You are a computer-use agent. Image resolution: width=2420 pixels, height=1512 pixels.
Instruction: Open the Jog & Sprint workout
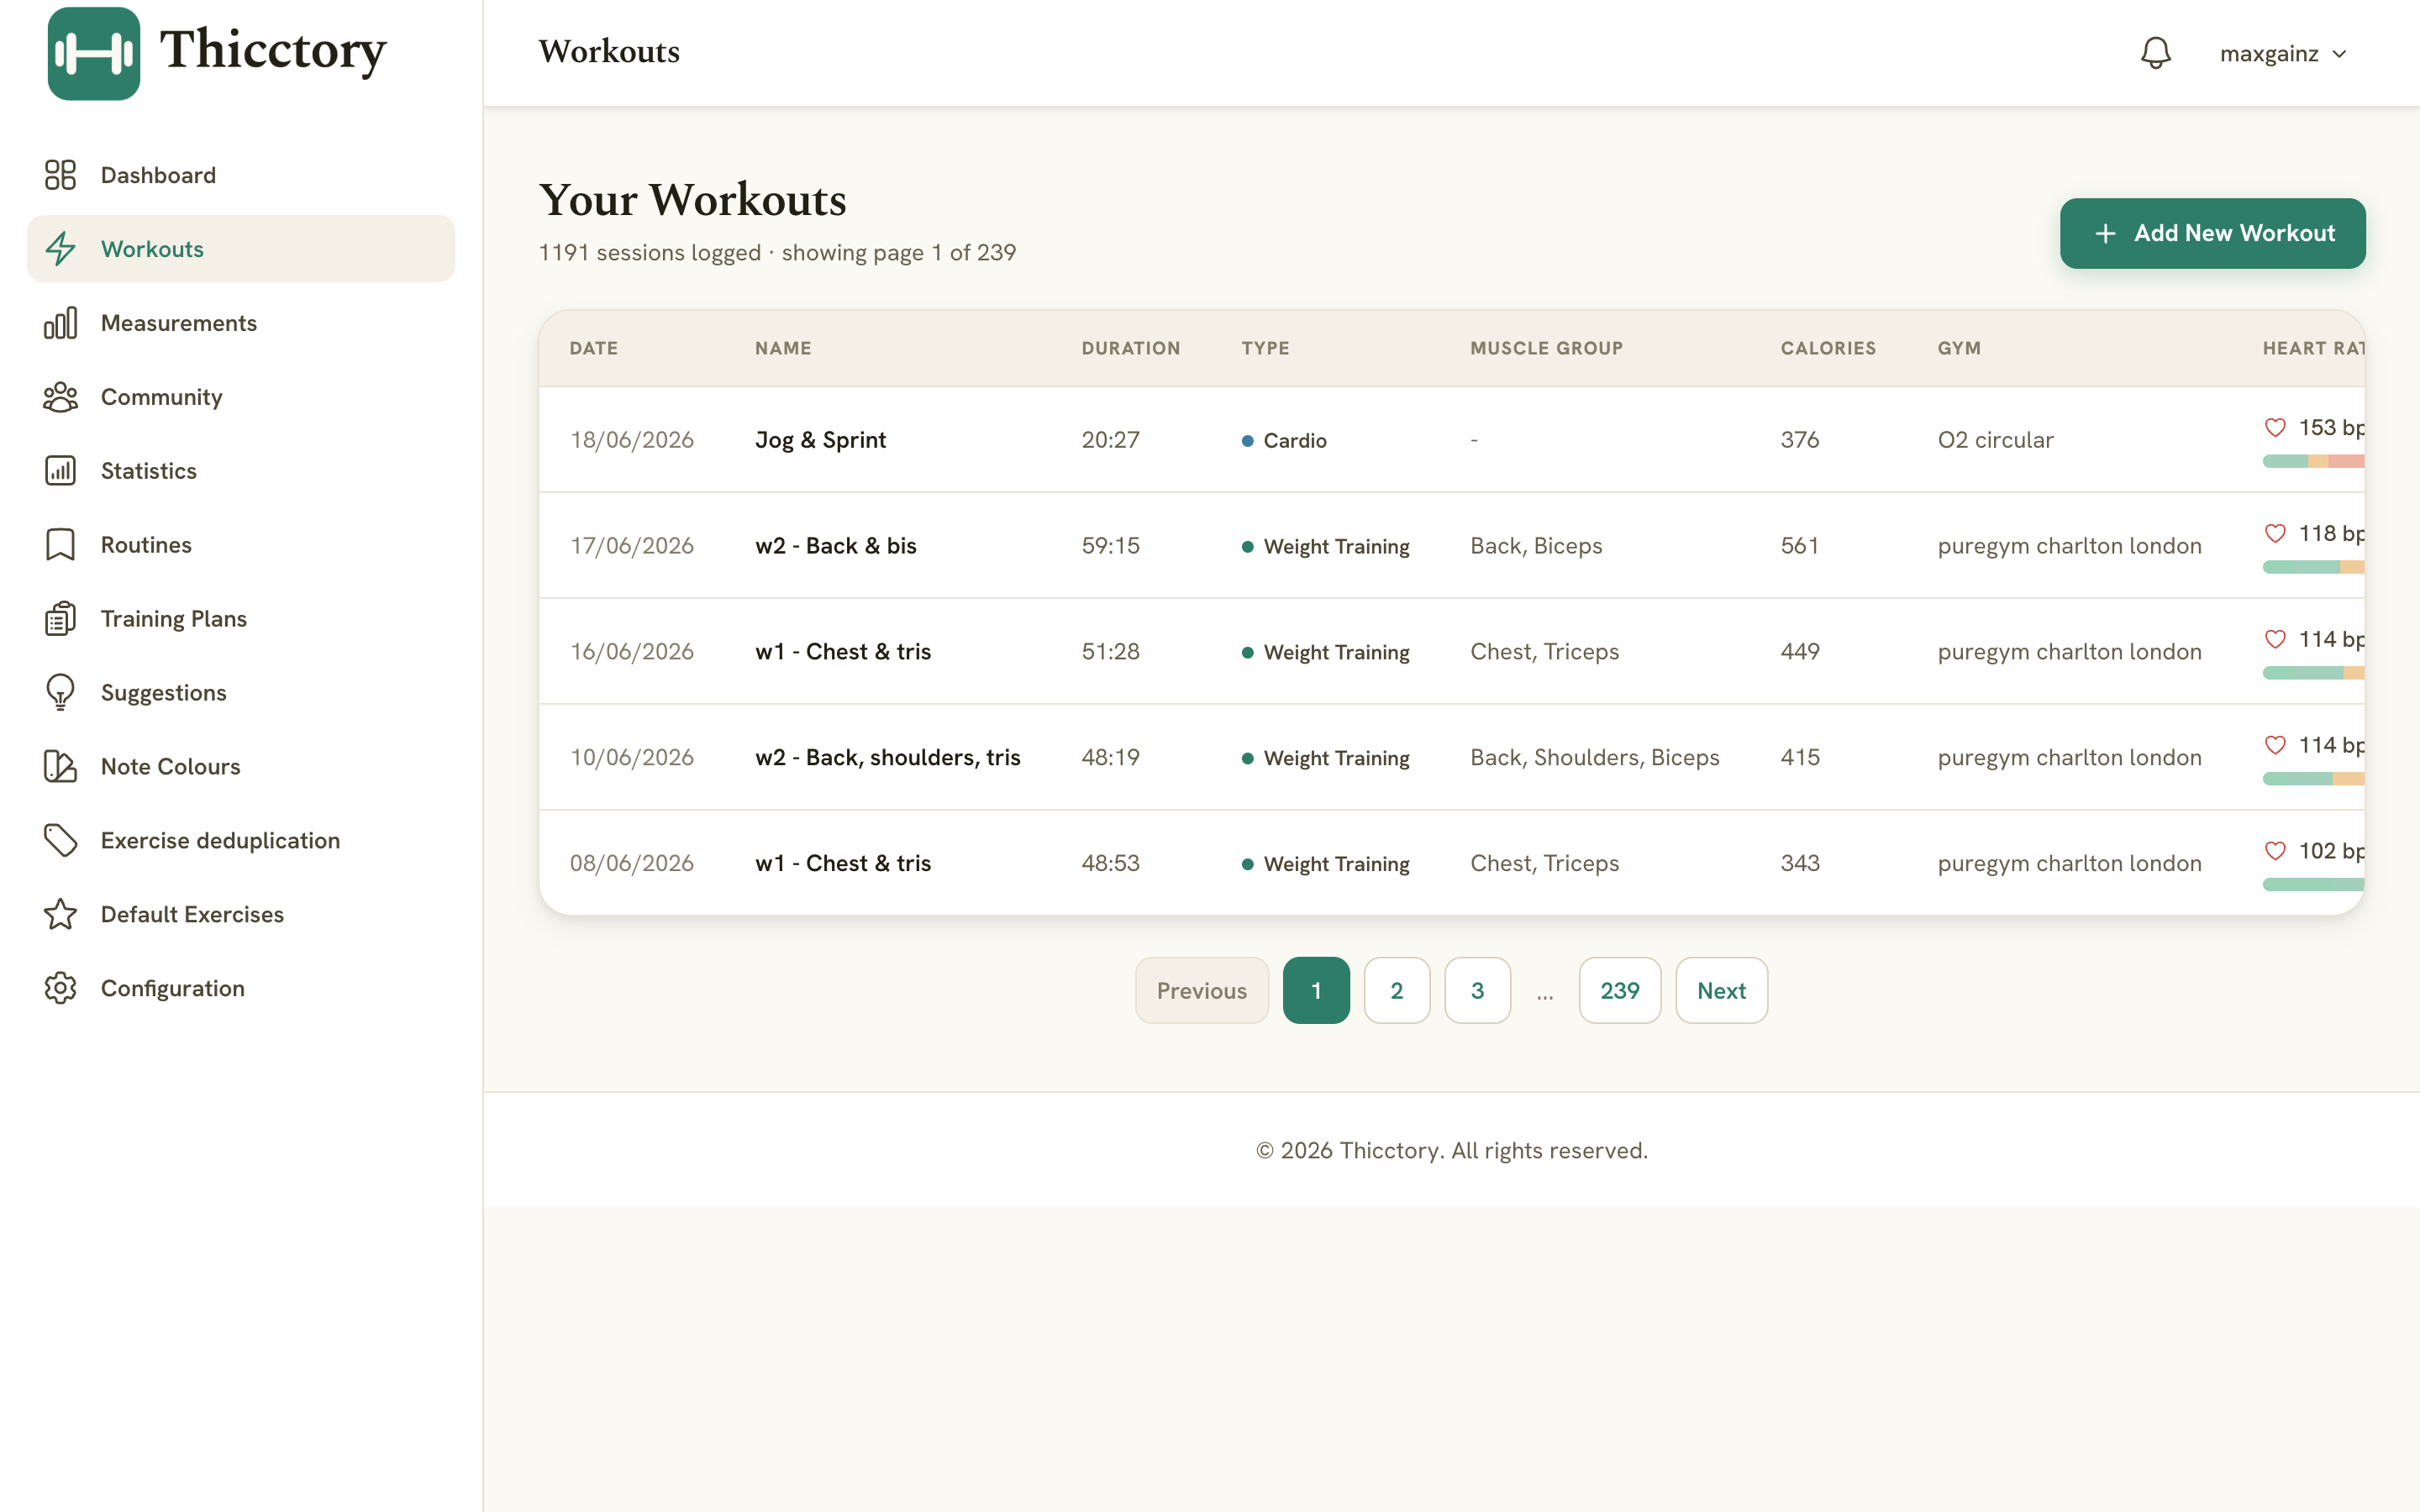pyautogui.click(x=820, y=440)
